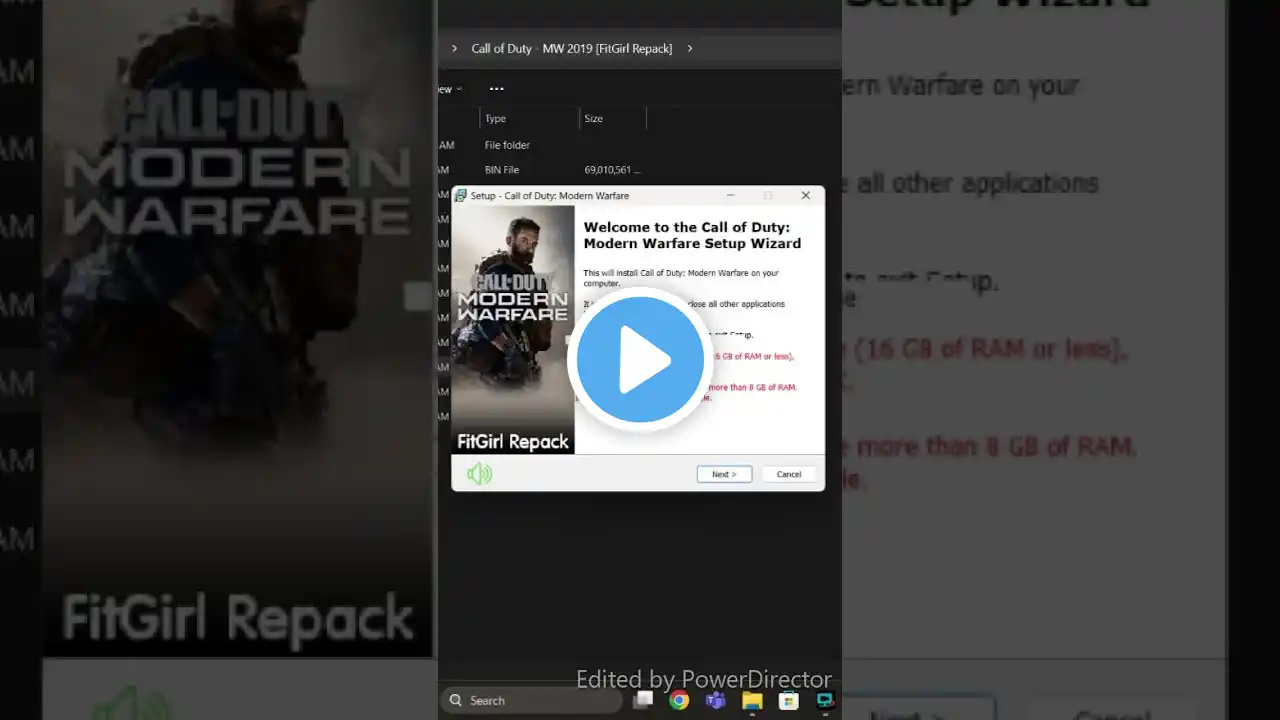
Task: Launch Google Chrome from the taskbar
Action: tap(679, 701)
